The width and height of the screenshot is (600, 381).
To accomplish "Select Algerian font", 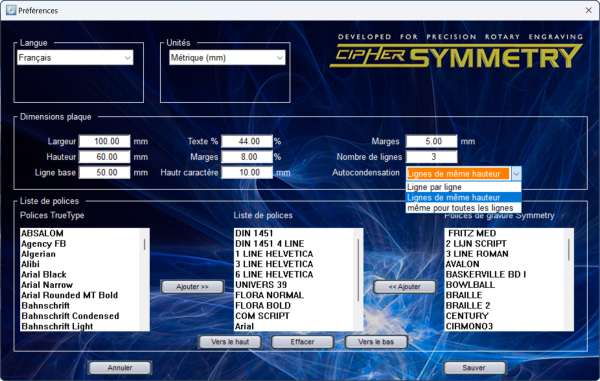I will 80,254.
